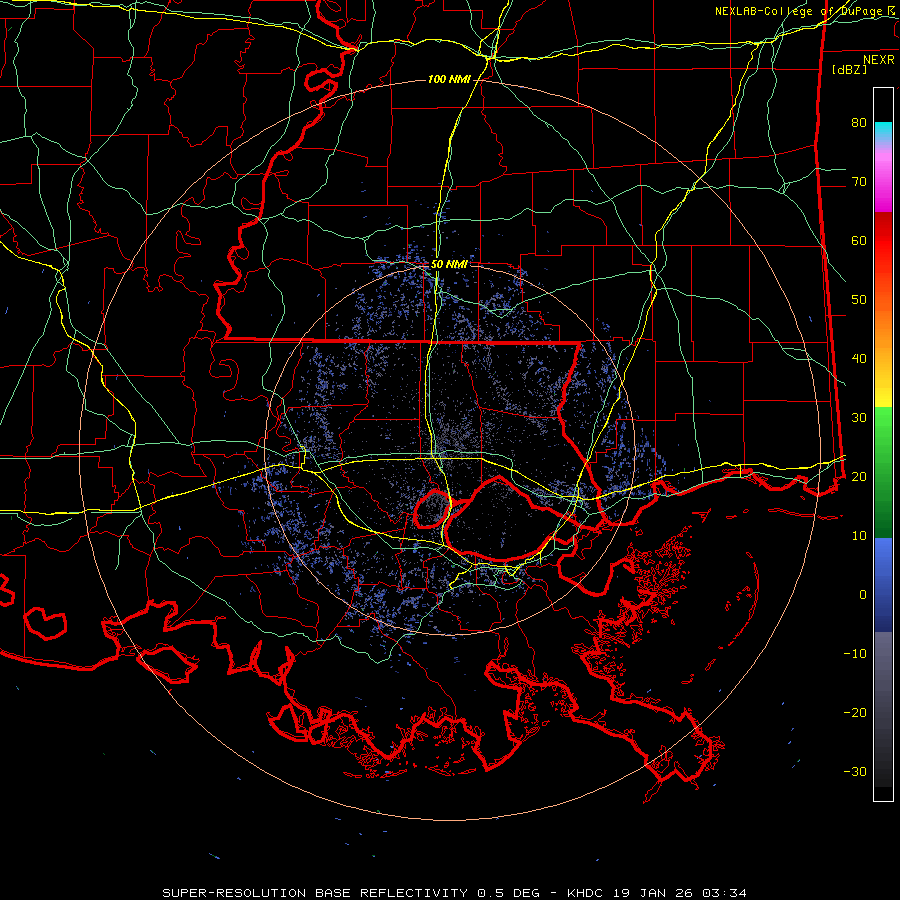Click the 0 dBZ scale value
Image resolution: width=900 pixels, height=900 pixels.
tap(863, 595)
